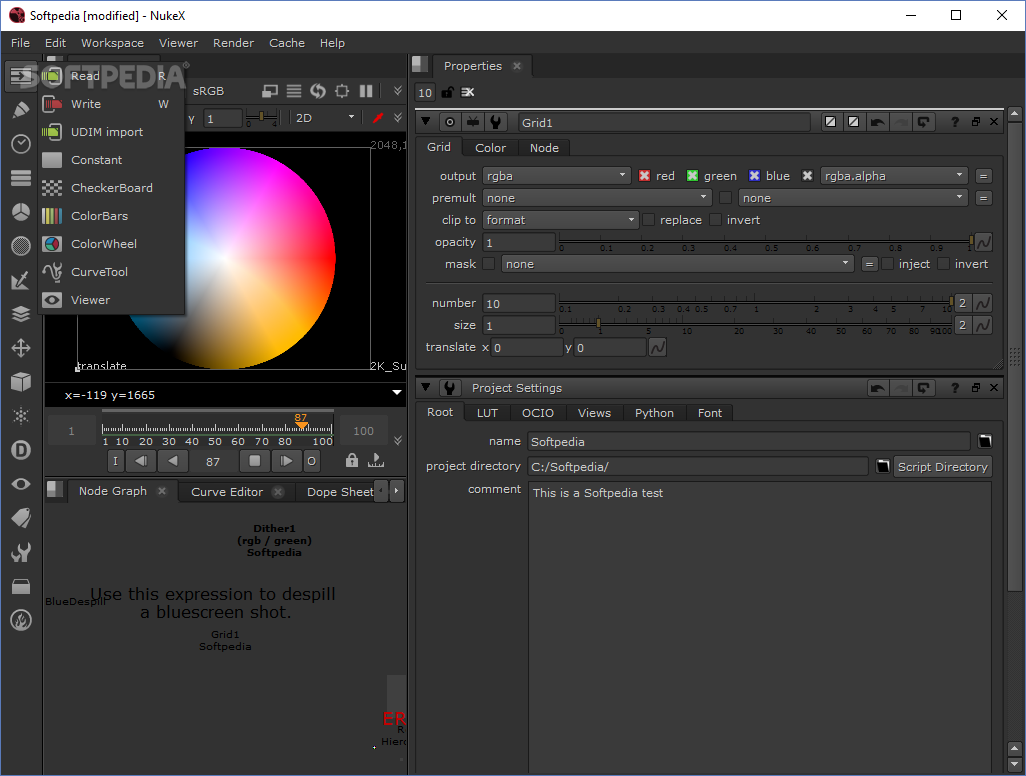Enable the replace checkbox
Viewport: 1026px width, 776px height.
click(x=648, y=220)
